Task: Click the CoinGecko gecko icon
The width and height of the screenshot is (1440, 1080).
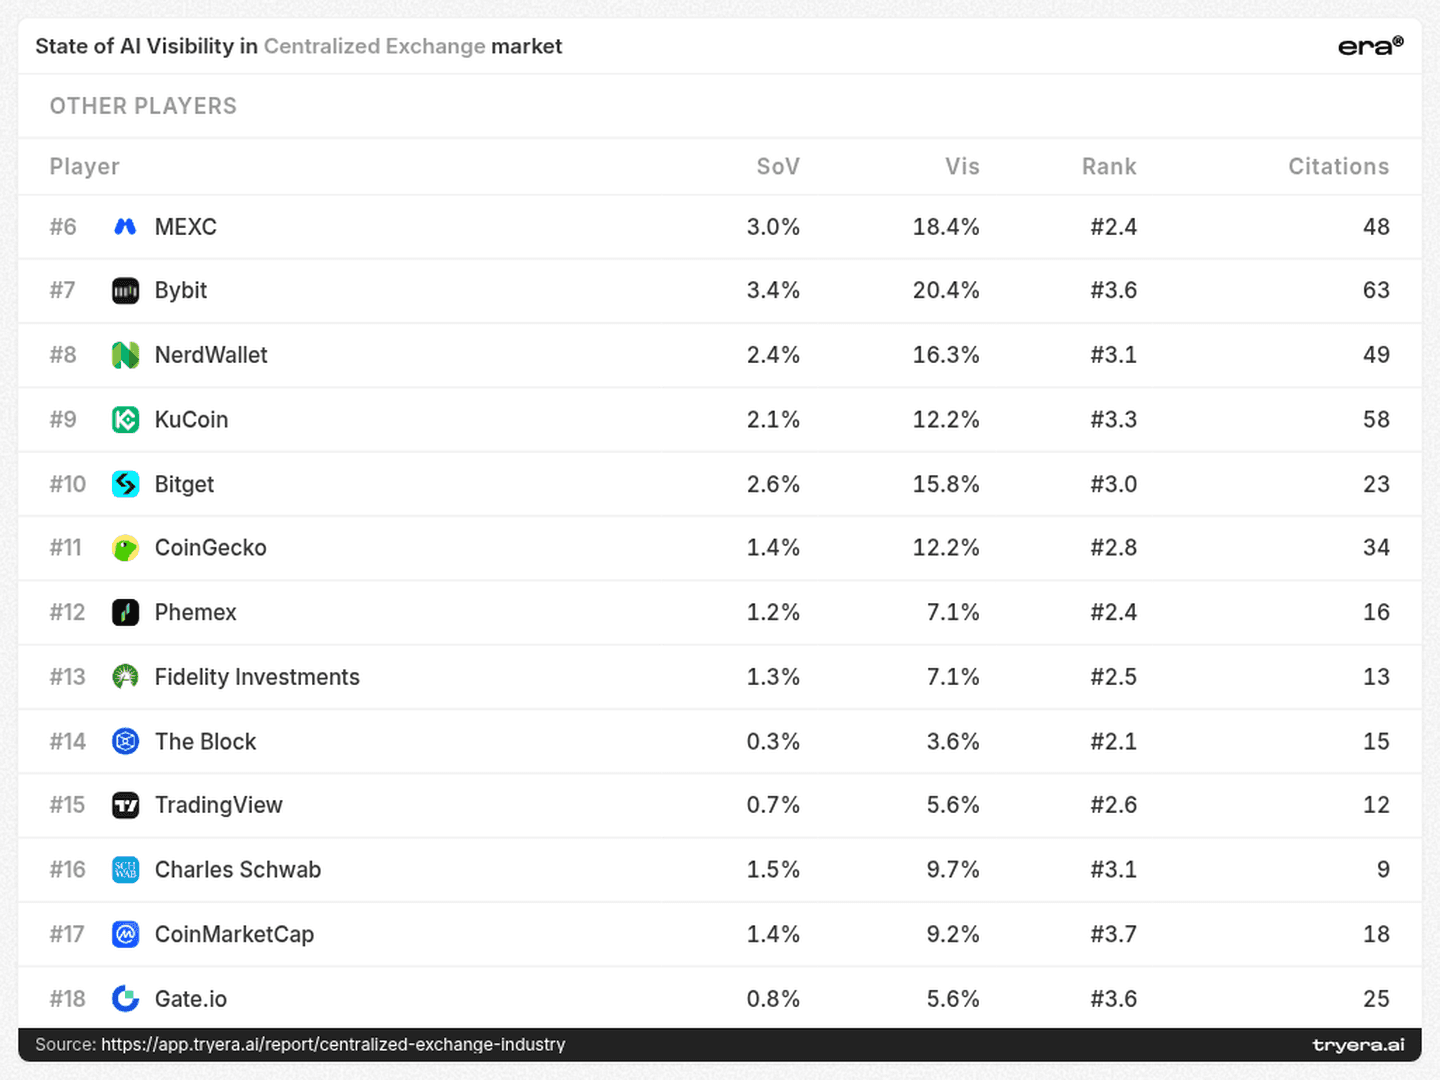Action: pos(125,548)
